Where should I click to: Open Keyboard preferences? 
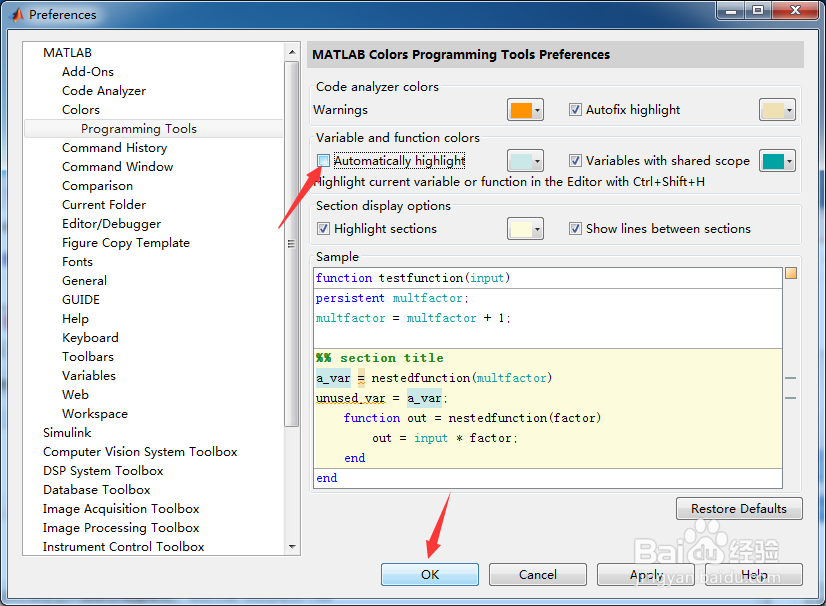(90, 338)
